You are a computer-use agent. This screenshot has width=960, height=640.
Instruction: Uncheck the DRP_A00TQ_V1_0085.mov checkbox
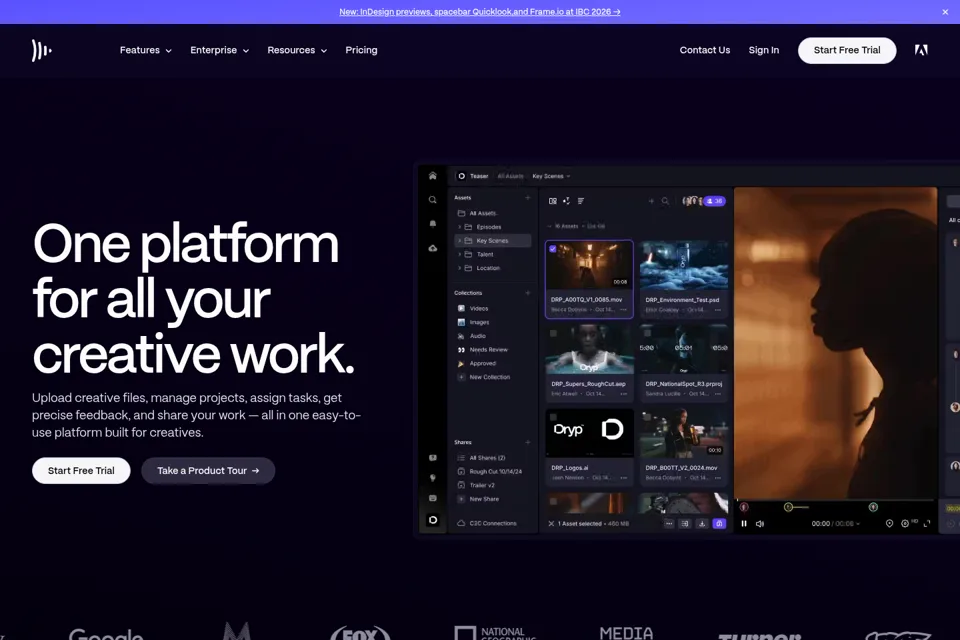(x=553, y=249)
